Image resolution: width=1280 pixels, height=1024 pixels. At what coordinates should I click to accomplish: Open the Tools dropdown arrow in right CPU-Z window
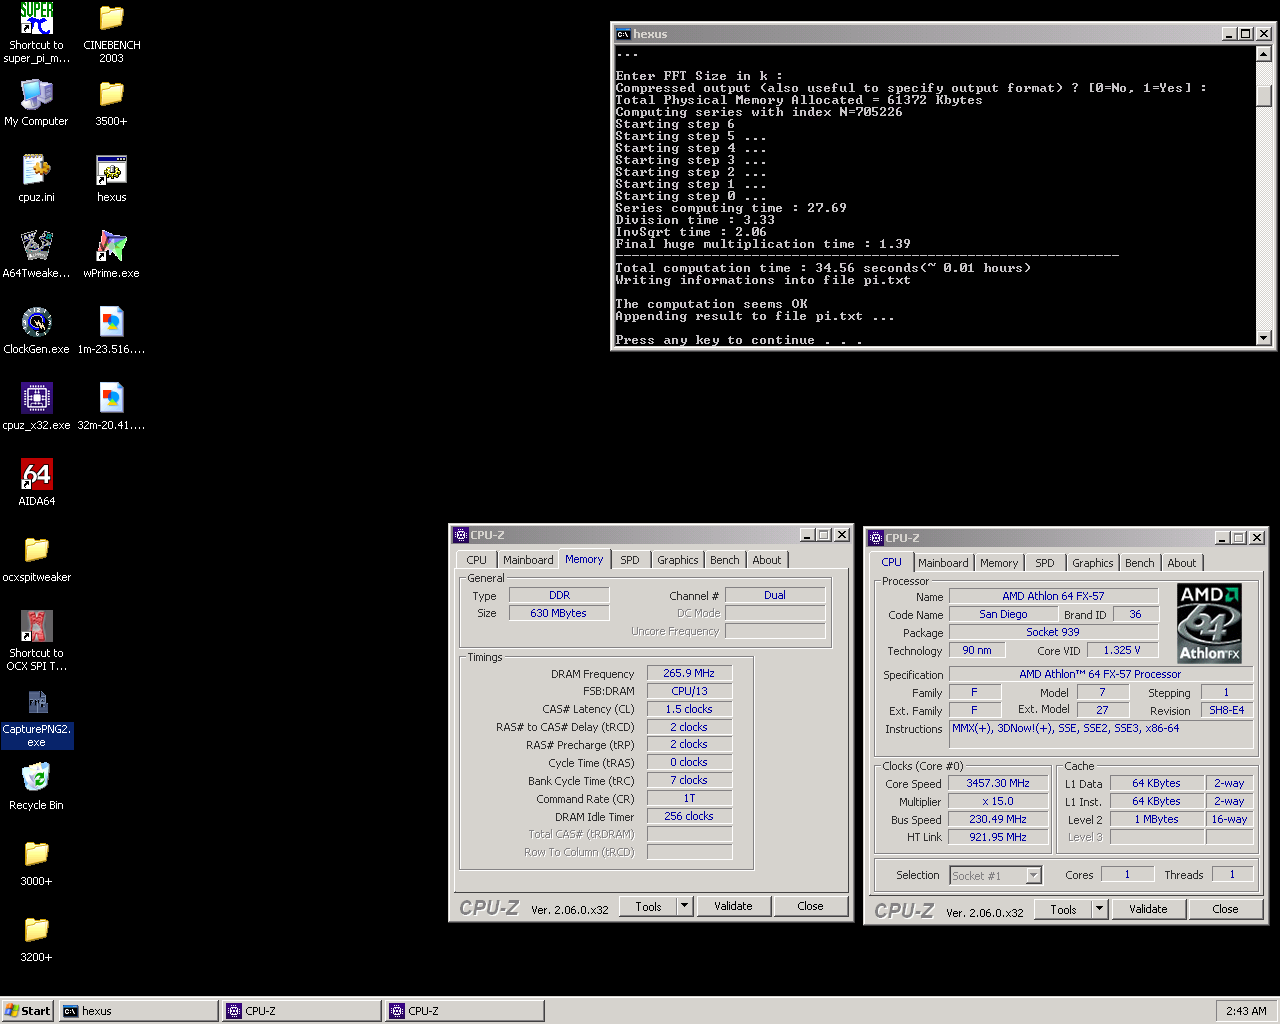[x=1100, y=909]
